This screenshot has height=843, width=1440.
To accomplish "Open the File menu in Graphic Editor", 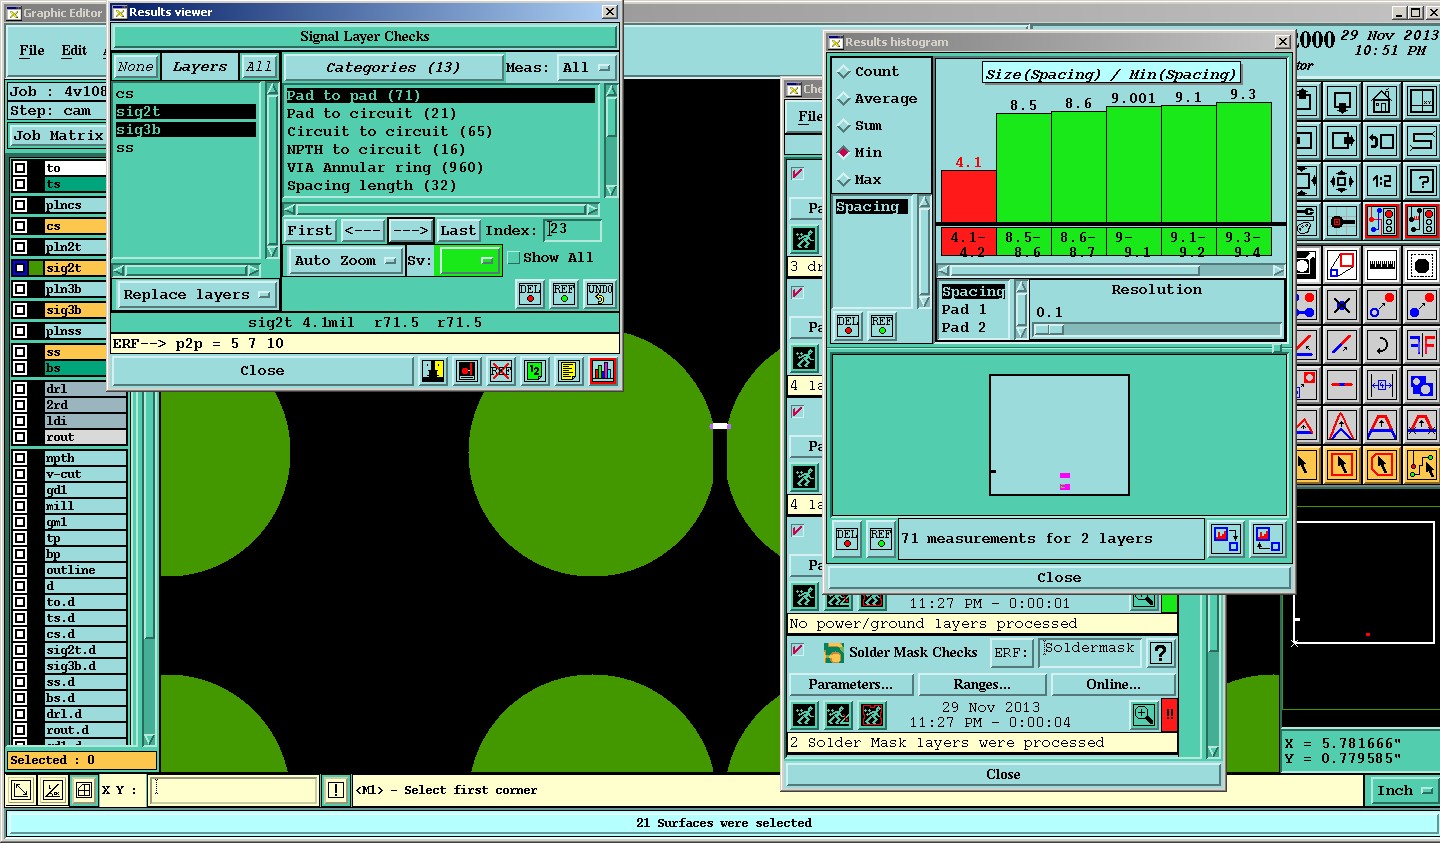I will [32, 50].
